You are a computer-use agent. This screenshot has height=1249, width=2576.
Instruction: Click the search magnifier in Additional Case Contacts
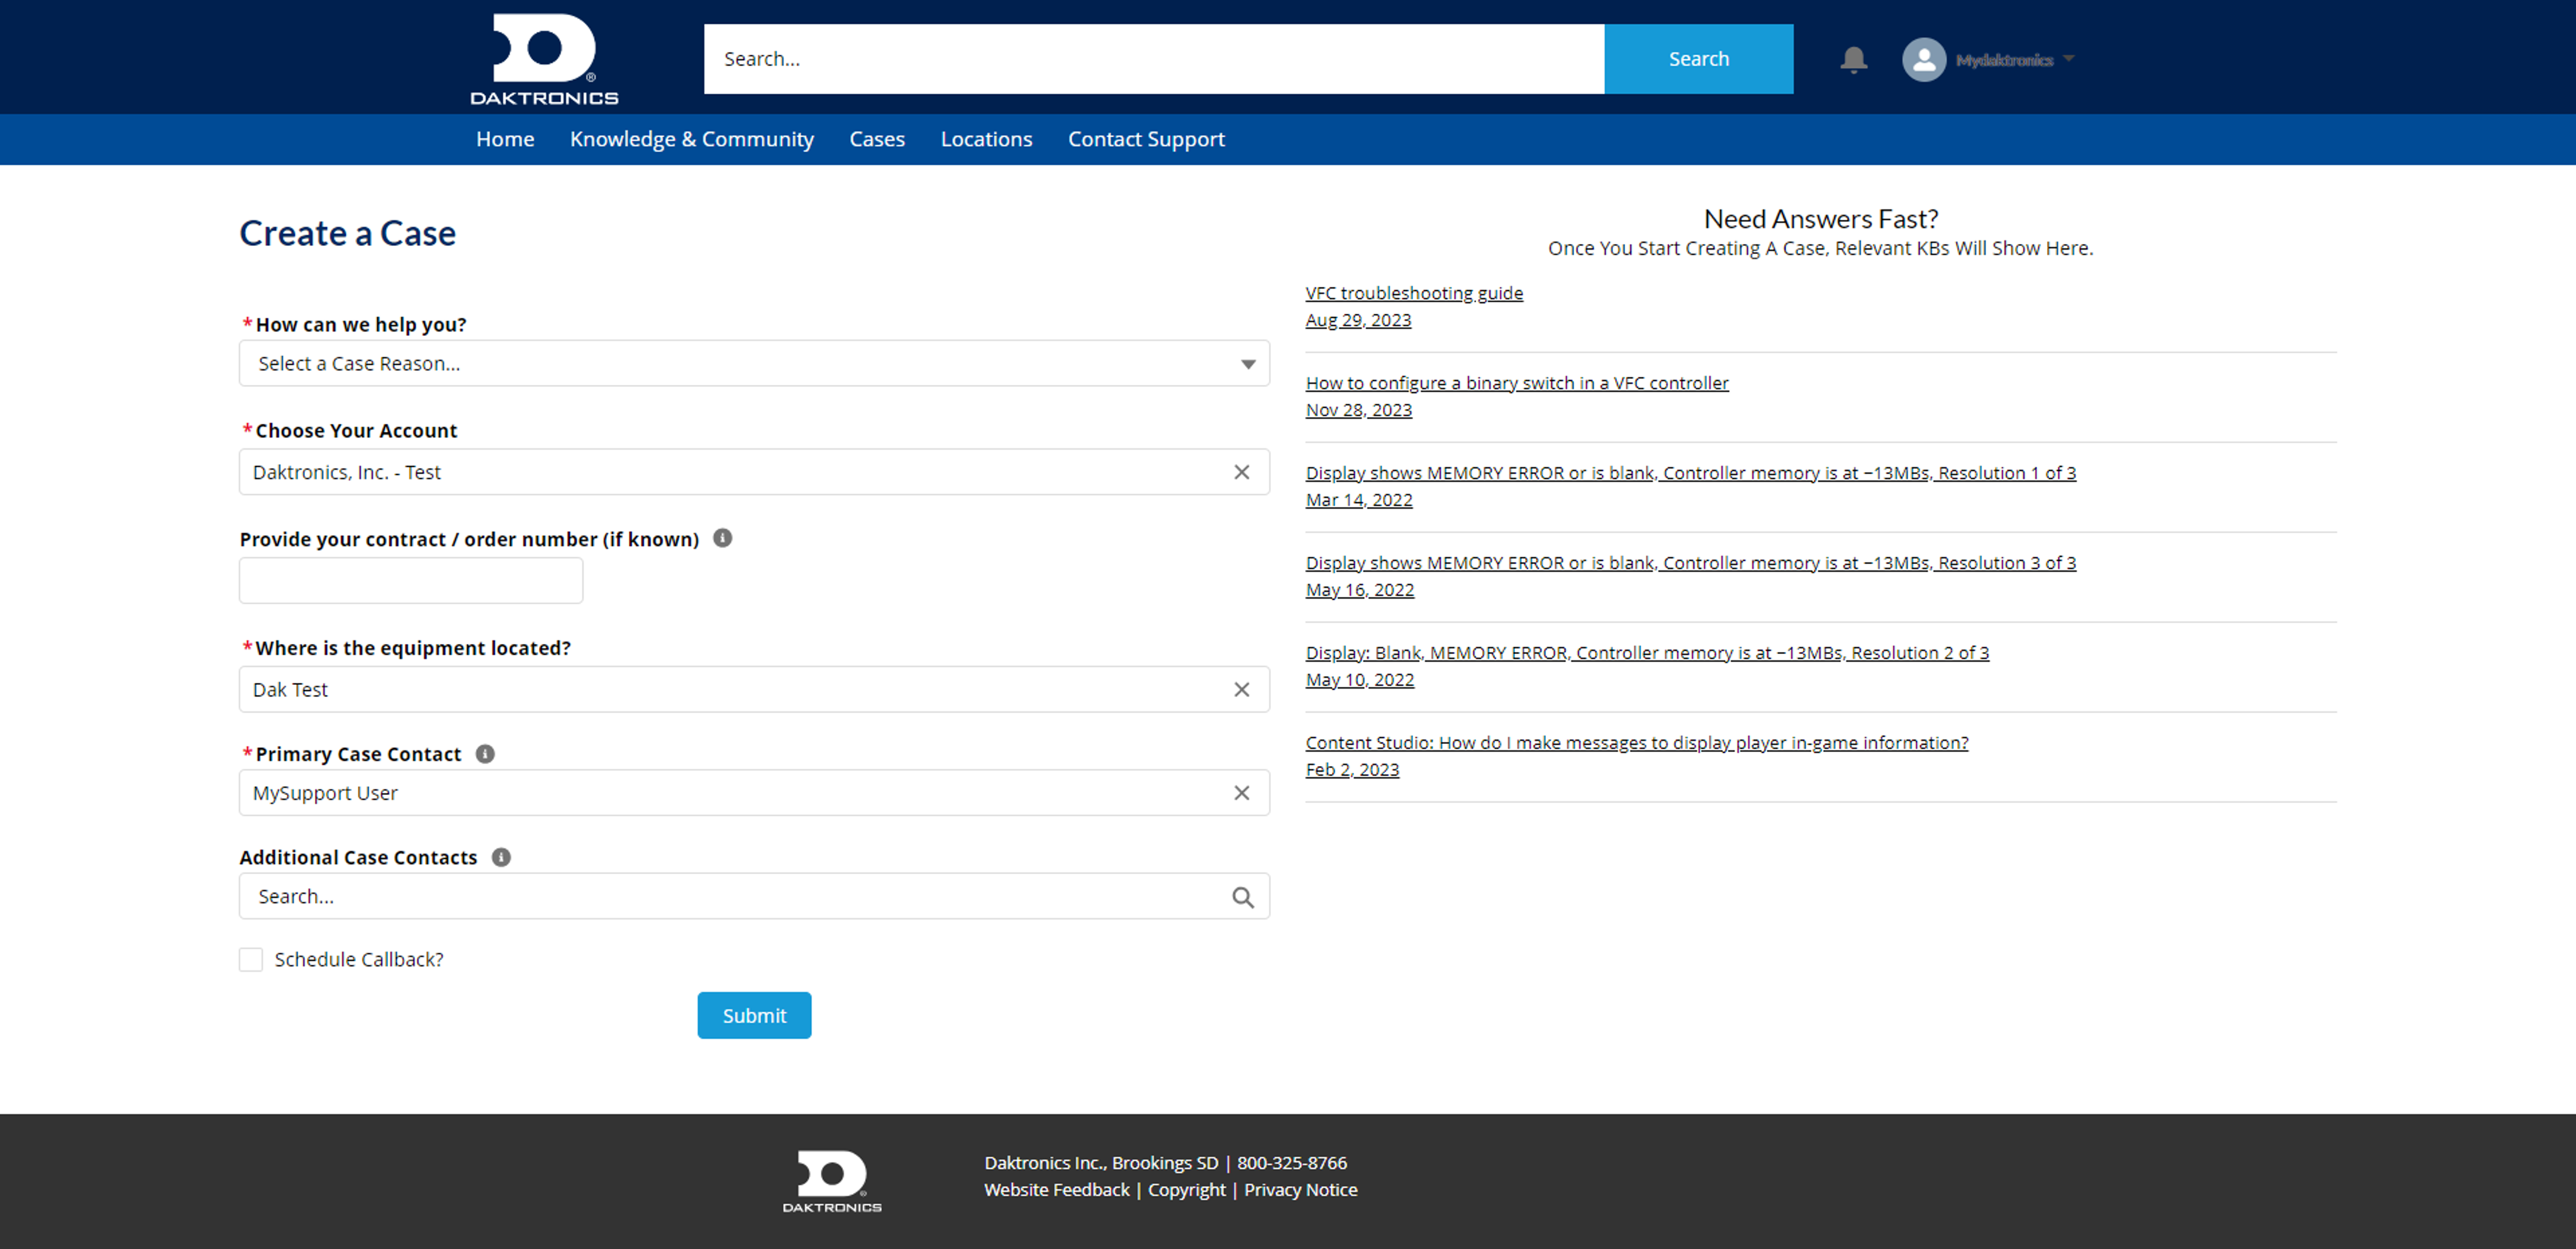pyautogui.click(x=1243, y=896)
